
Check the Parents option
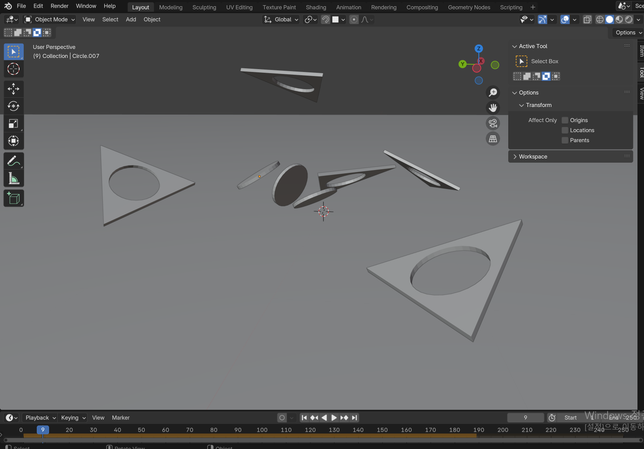(565, 140)
